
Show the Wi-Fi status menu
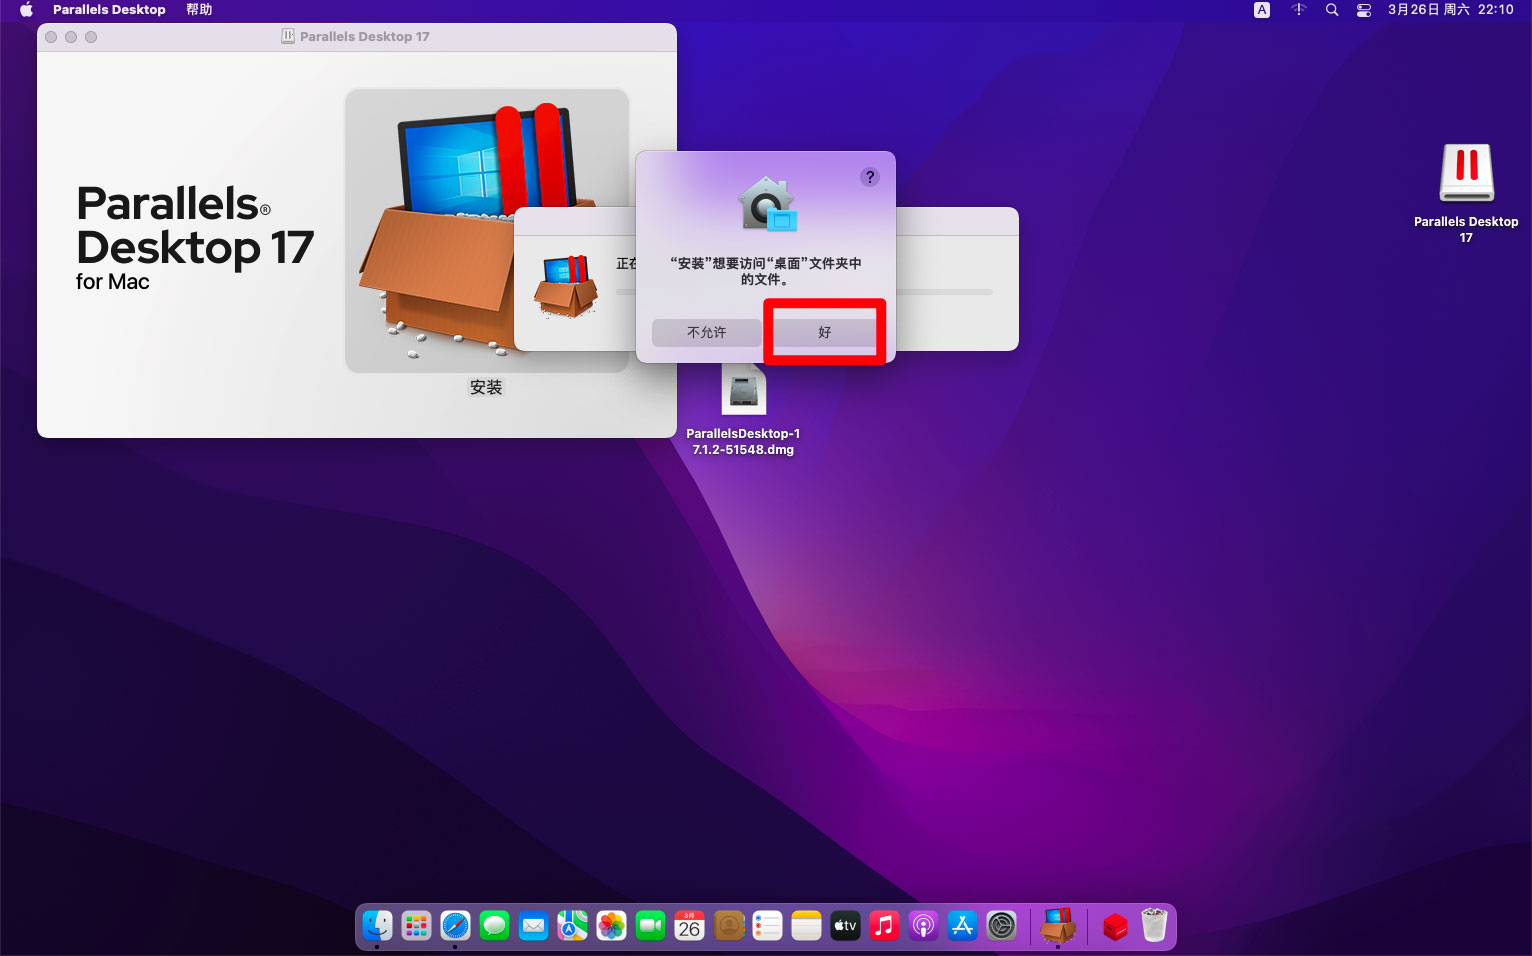coord(1298,10)
